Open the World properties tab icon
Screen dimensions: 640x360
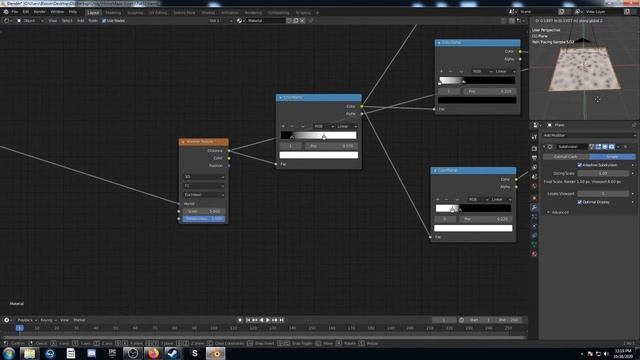[534, 187]
